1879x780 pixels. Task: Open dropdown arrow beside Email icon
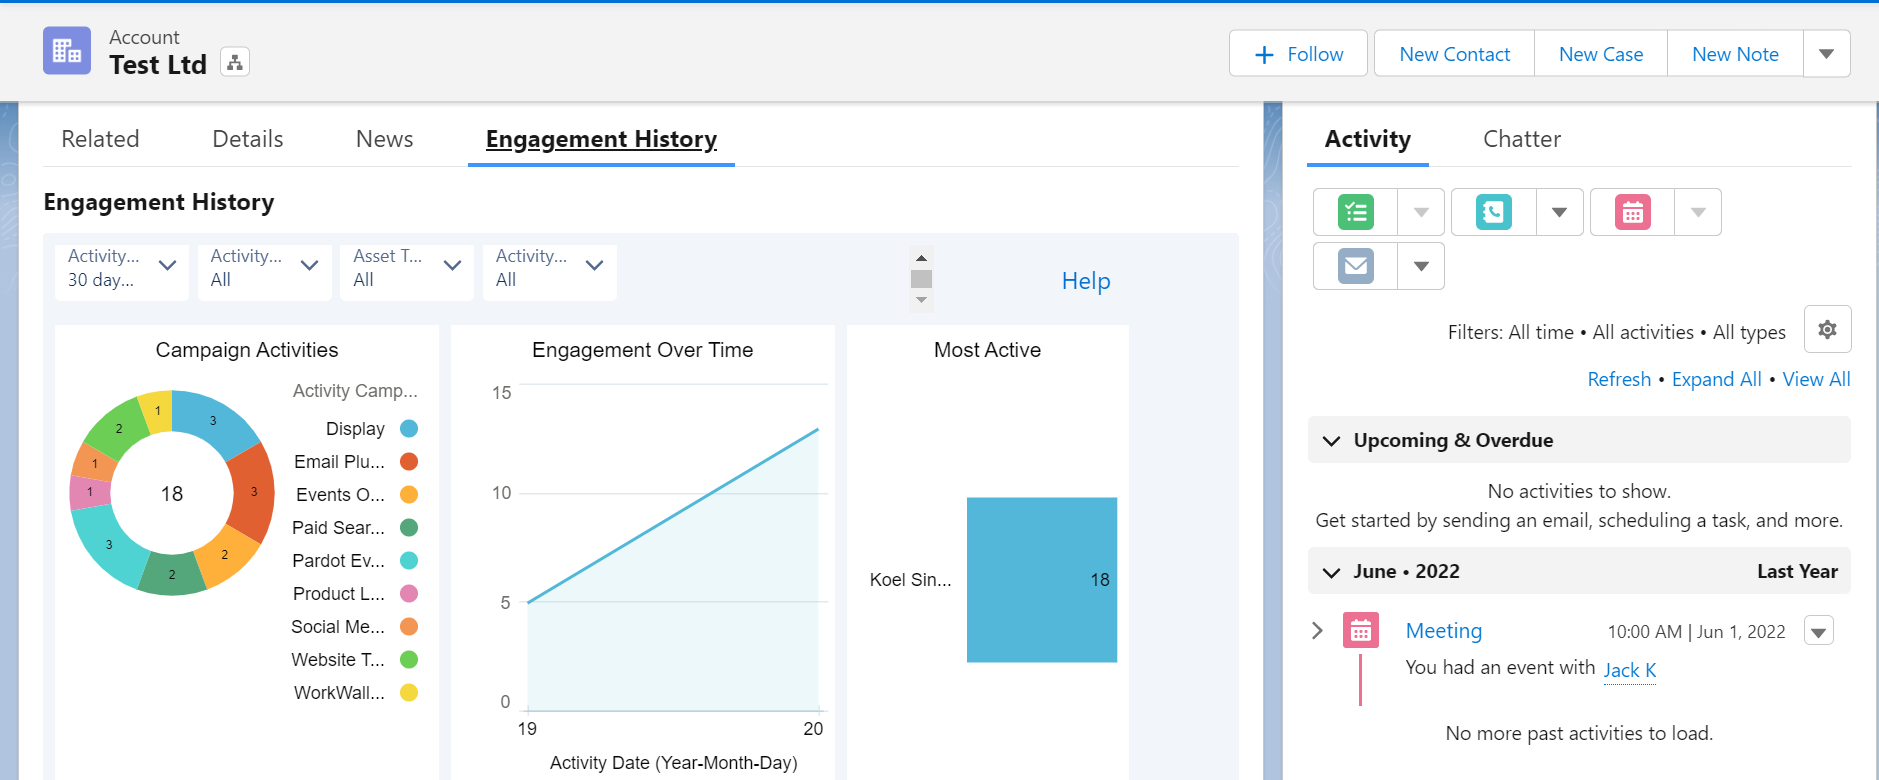1421,266
